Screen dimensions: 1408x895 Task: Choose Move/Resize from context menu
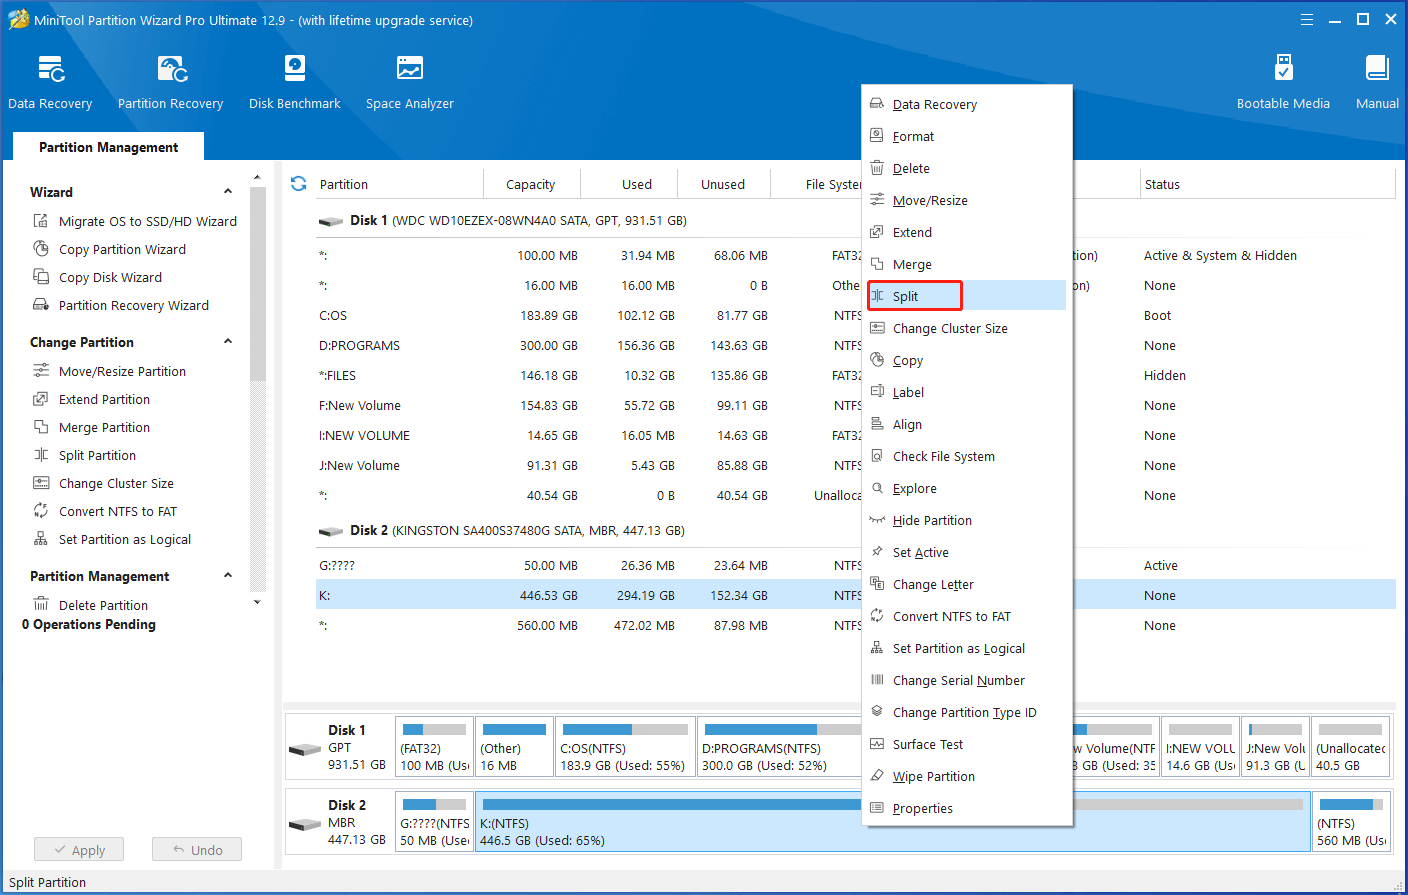(966, 200)
